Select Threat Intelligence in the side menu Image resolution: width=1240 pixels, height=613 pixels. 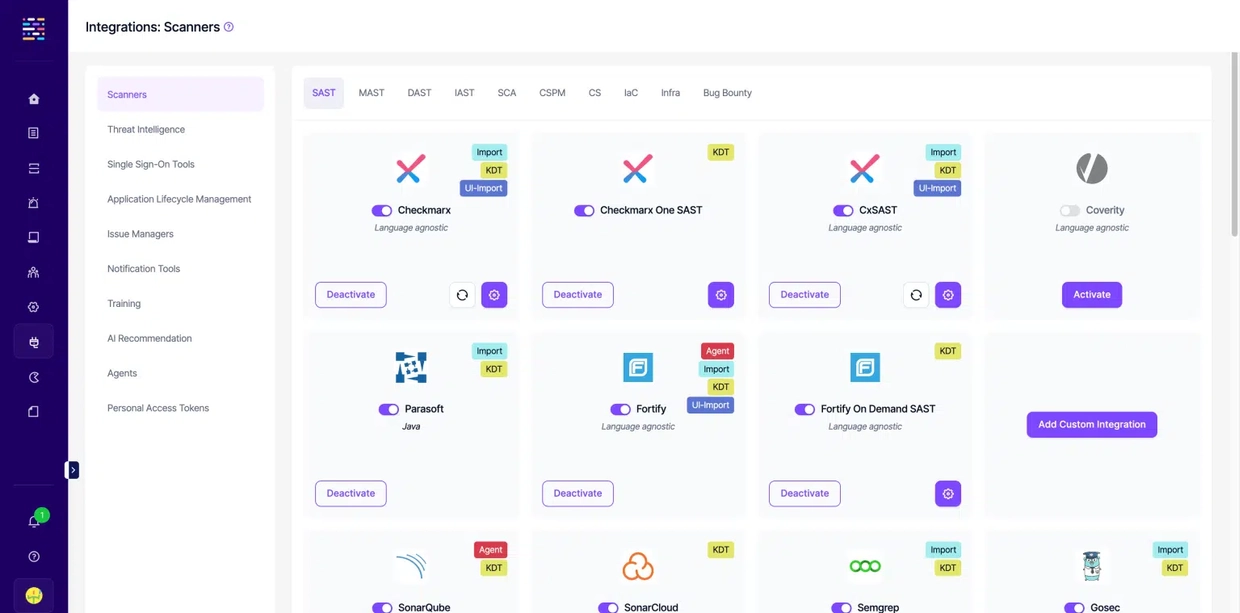pyautogui.click(x=146, y=130)
